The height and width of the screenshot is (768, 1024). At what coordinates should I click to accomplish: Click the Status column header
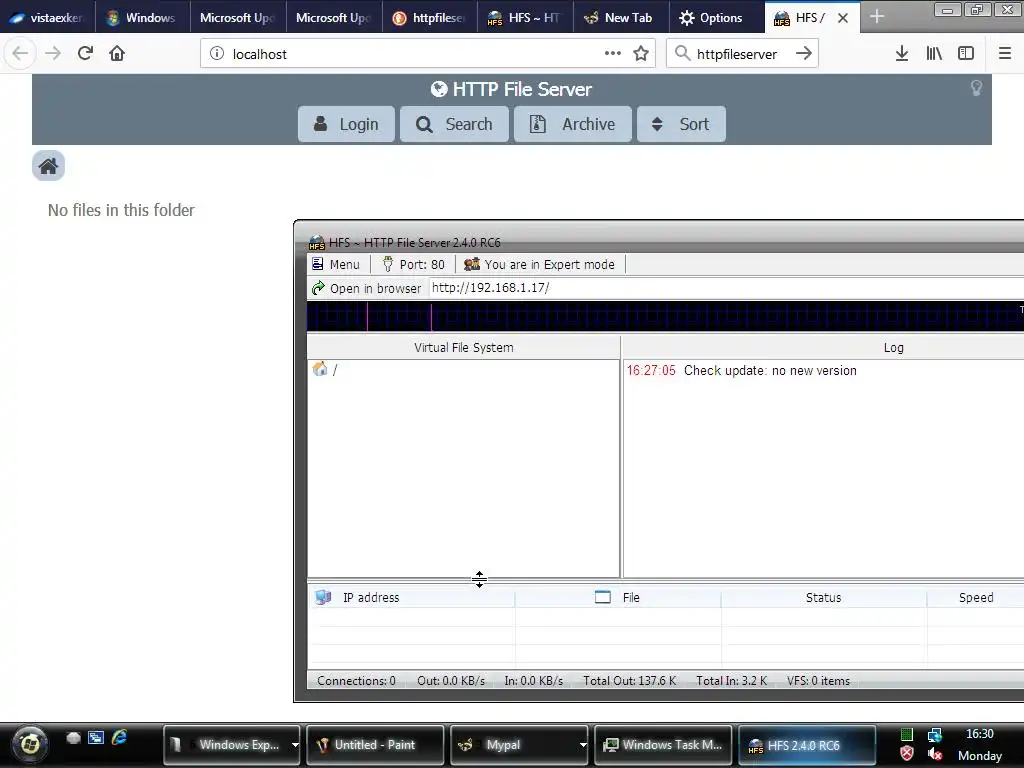click(824, 598)
